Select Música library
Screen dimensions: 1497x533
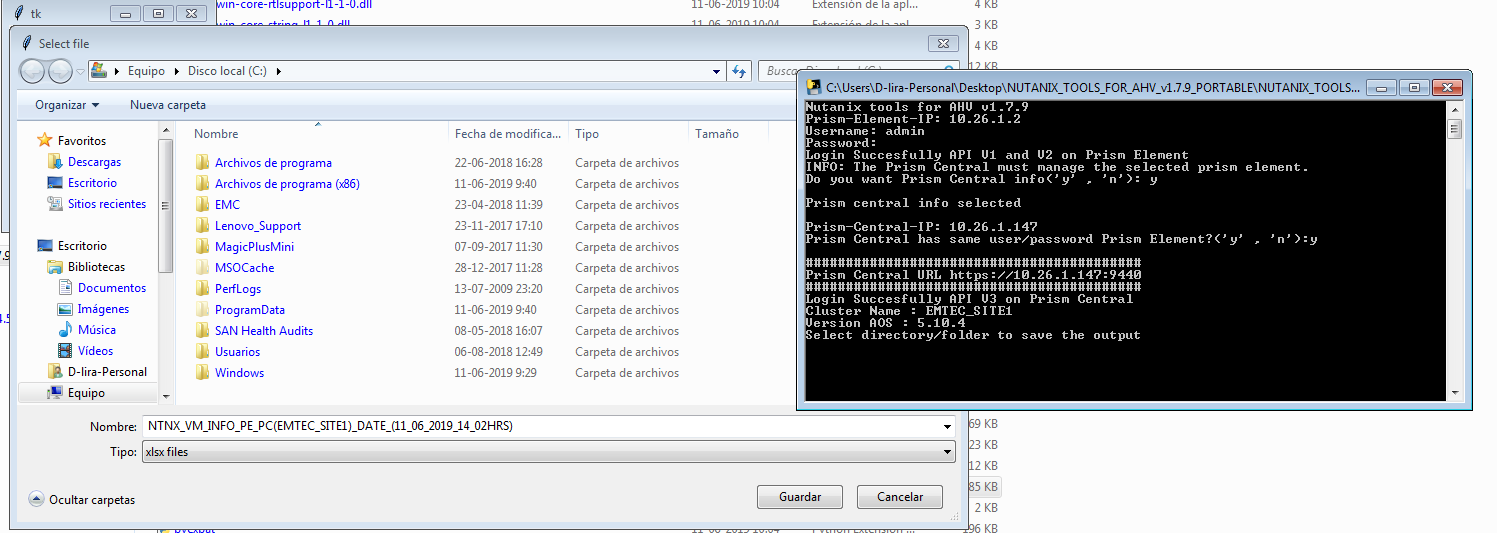tap(97, 330)
